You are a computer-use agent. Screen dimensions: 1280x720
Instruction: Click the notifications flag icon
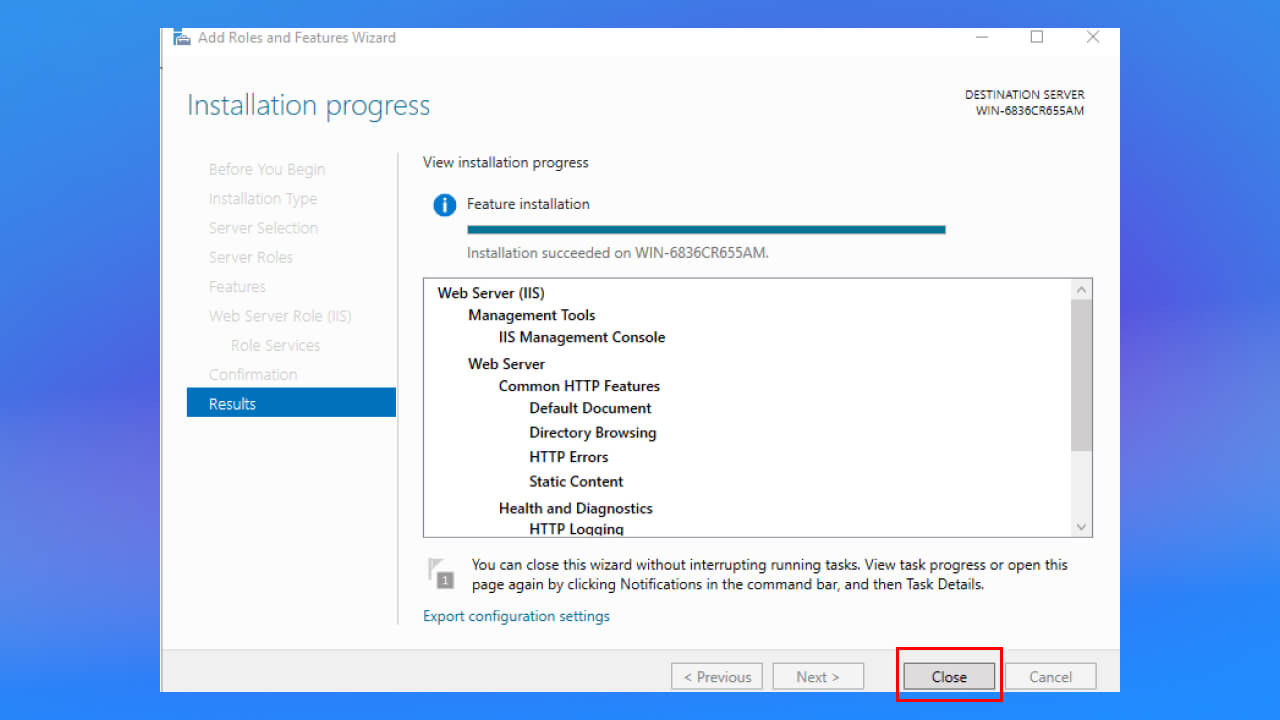[x=441, y=573]
